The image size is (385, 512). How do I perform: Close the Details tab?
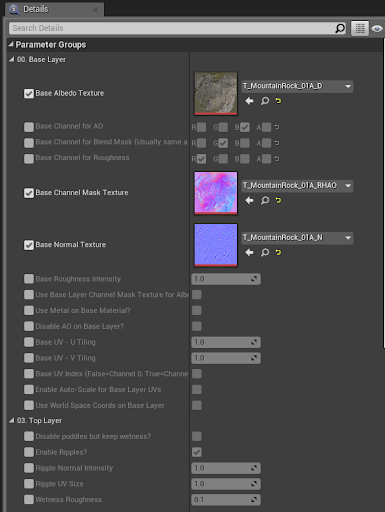pos(95,10)
